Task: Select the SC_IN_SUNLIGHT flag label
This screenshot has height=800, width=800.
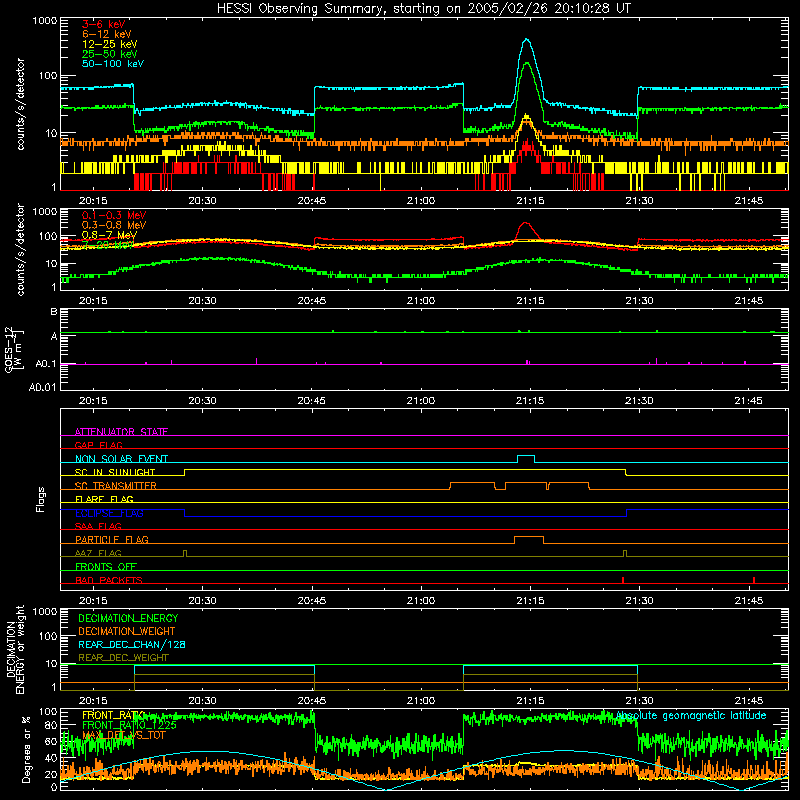Action: click(115, 472)
